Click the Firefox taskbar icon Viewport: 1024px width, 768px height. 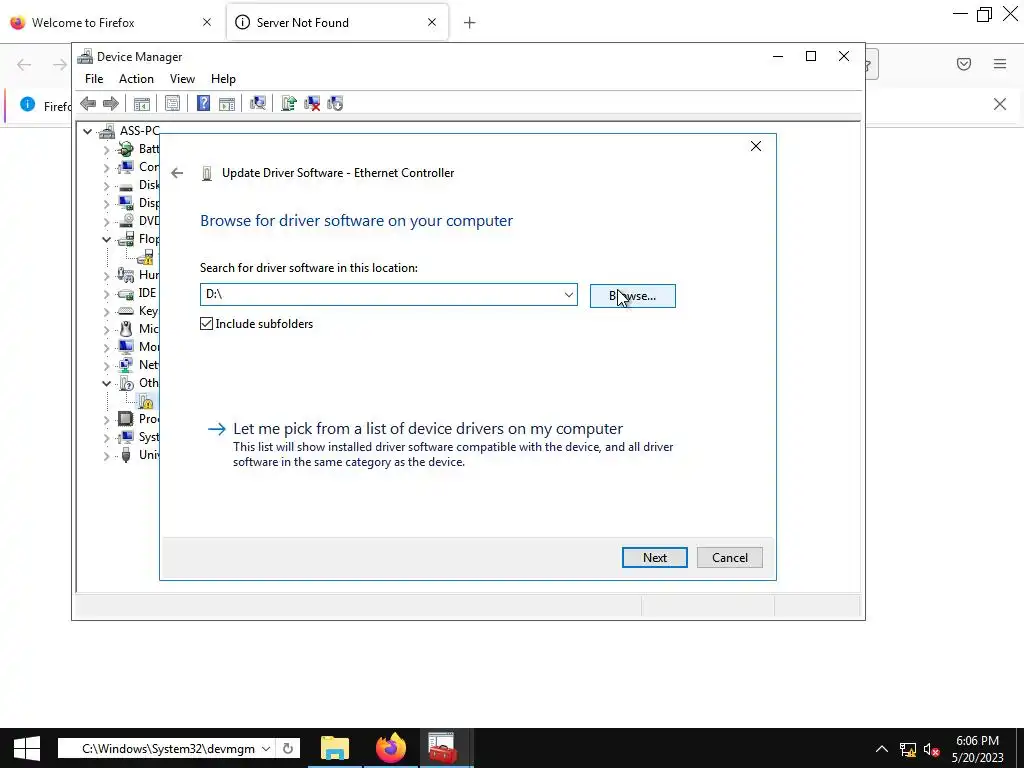click(x=391, y=748)
